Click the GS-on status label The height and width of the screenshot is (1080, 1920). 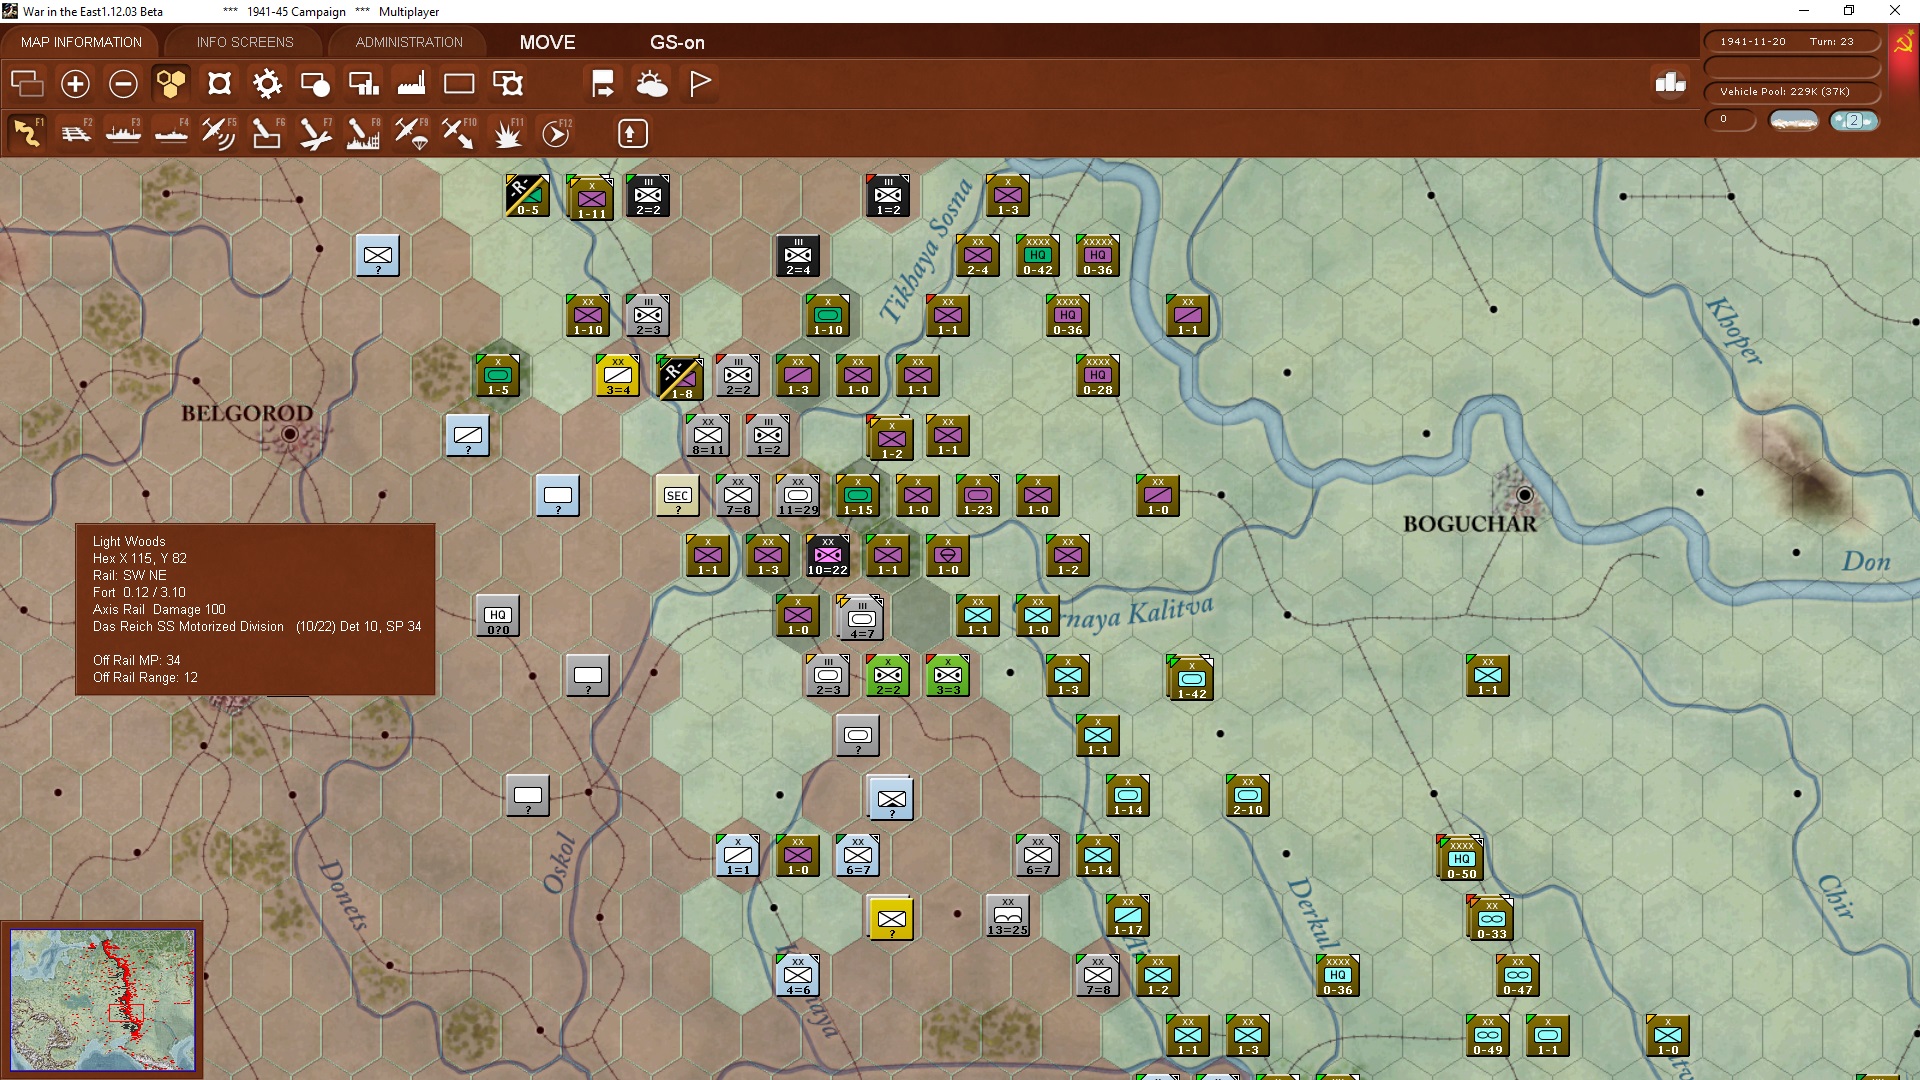[677, 42]
